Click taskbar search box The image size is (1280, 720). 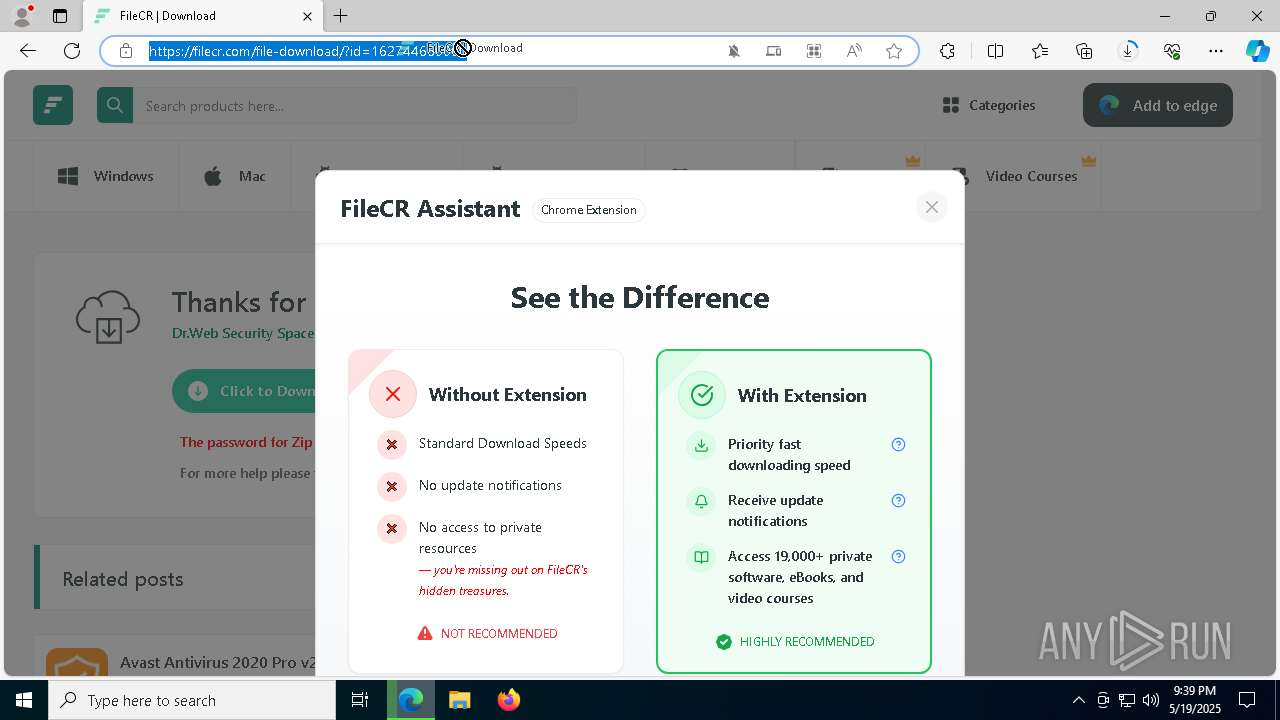(x=192, y=700)
